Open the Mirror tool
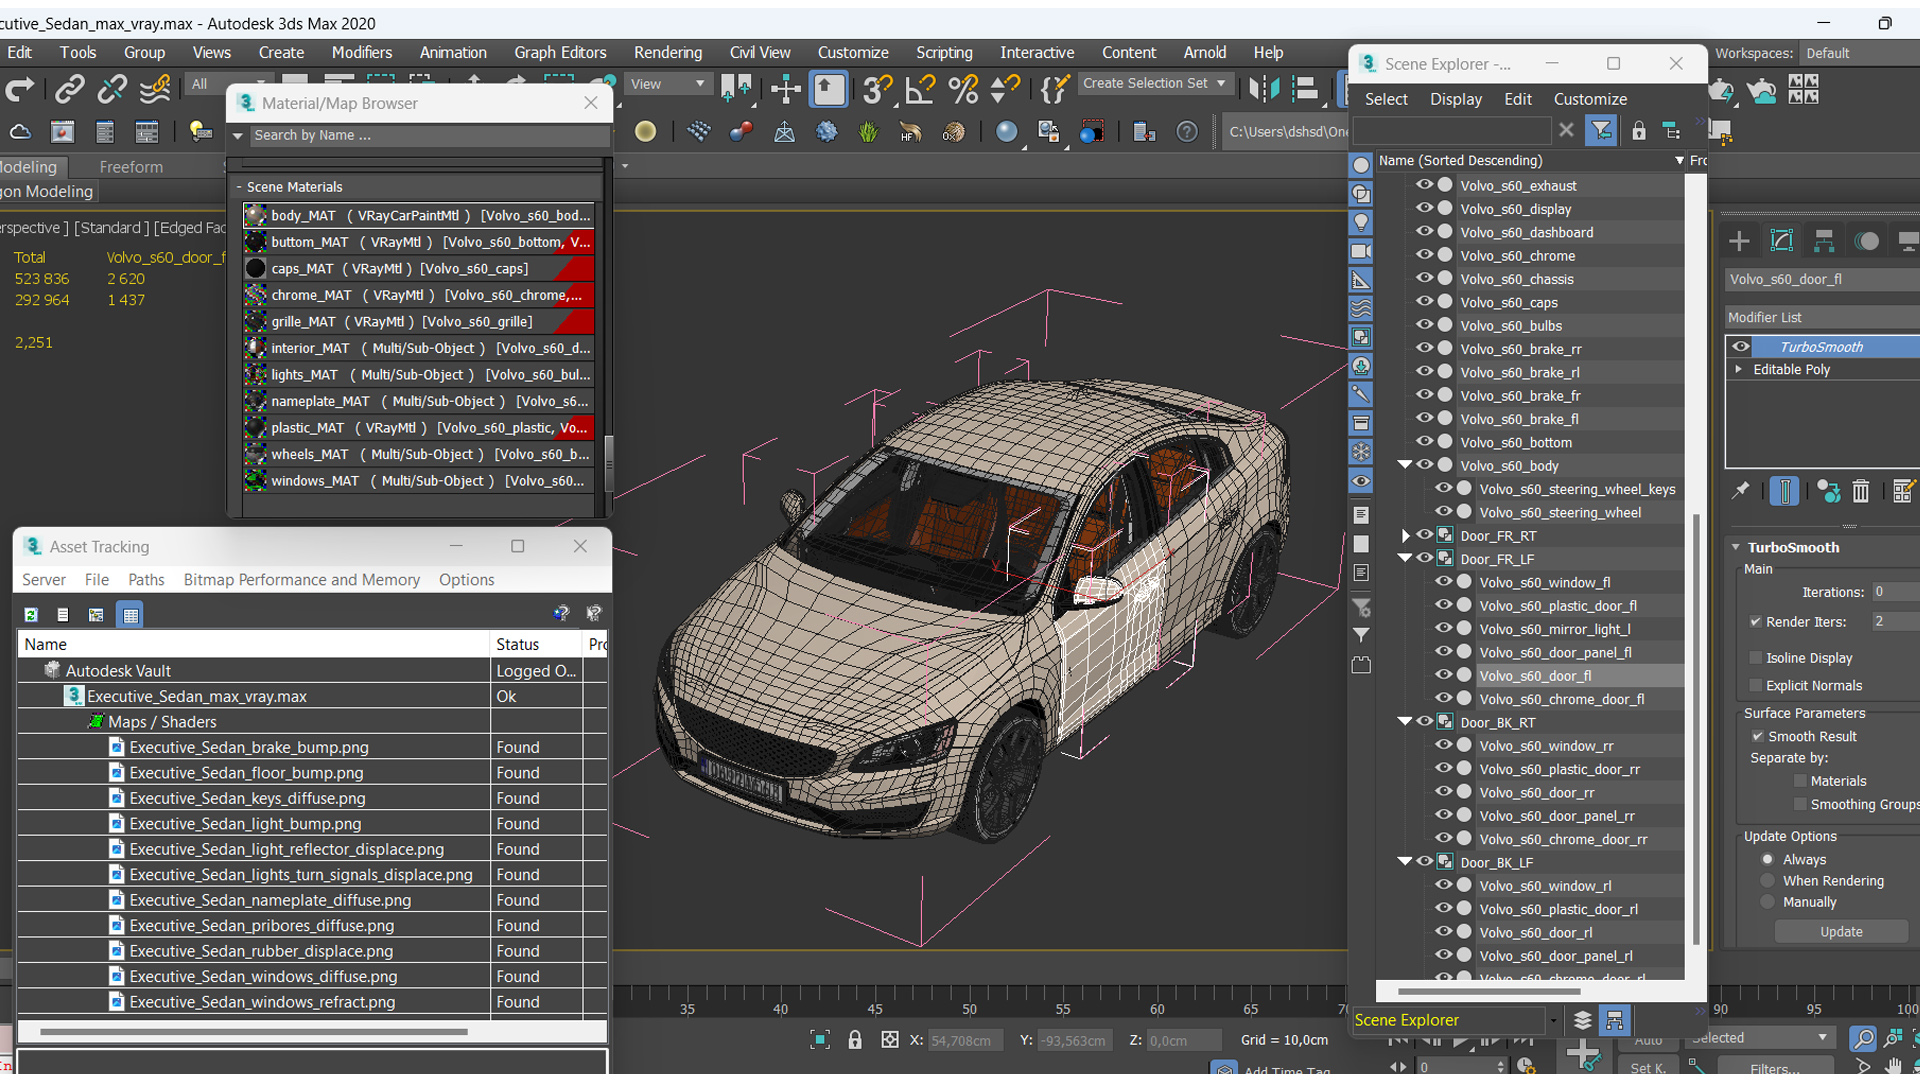 1263,90
